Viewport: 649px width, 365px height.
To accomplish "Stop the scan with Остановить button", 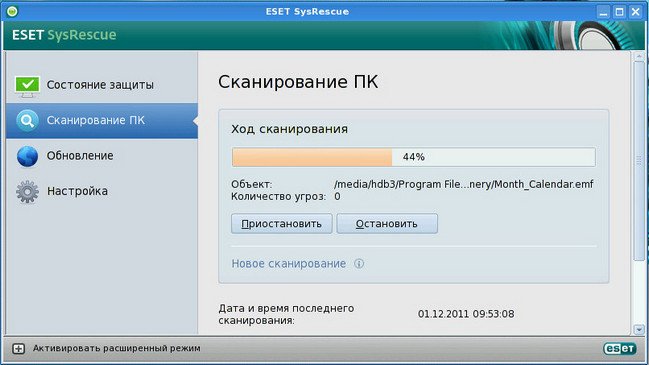I will (x=387, y=223).
